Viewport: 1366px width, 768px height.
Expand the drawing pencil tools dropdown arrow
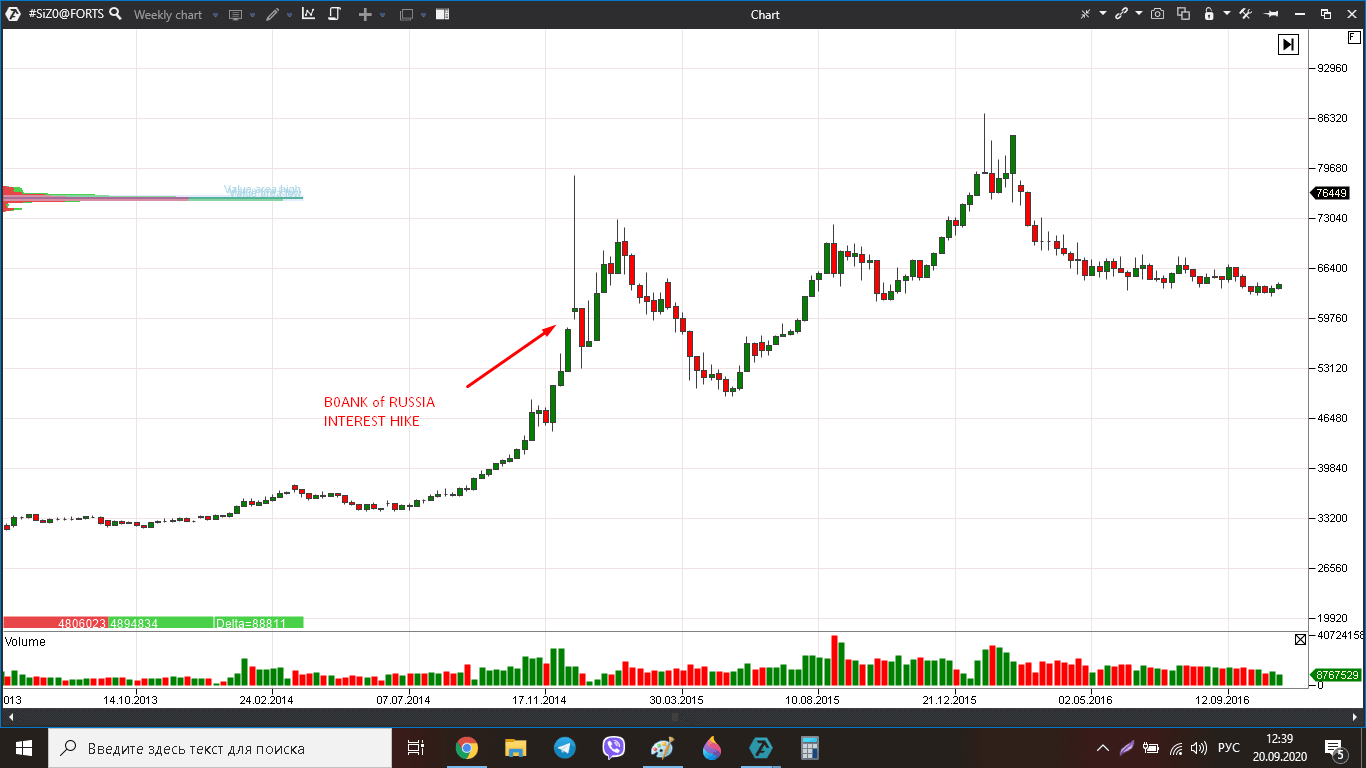[x=290, y=15]
